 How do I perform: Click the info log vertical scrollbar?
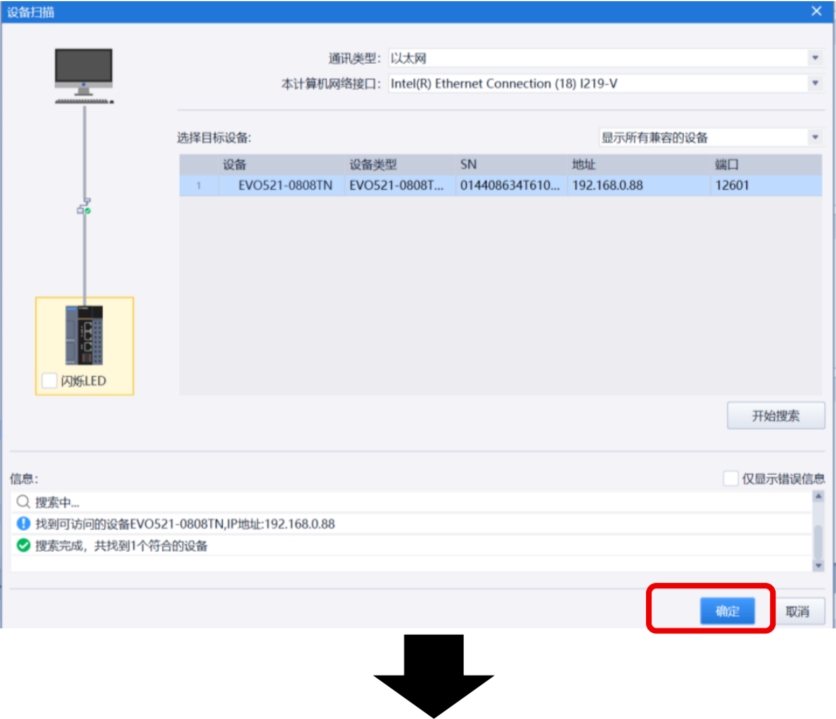point(818,535)
